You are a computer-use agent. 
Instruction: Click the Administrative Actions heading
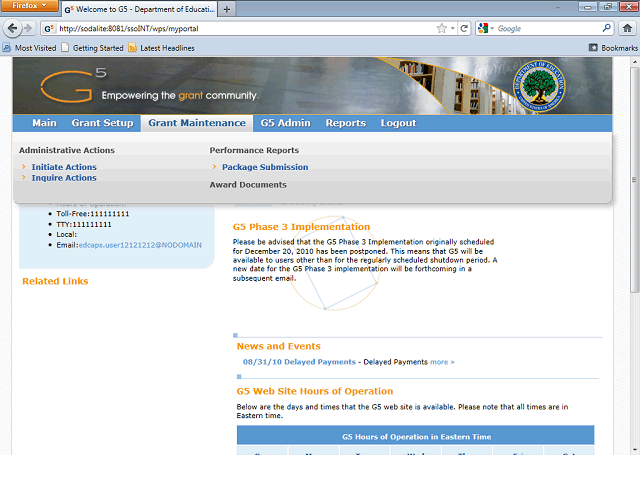tap(67, 150)
